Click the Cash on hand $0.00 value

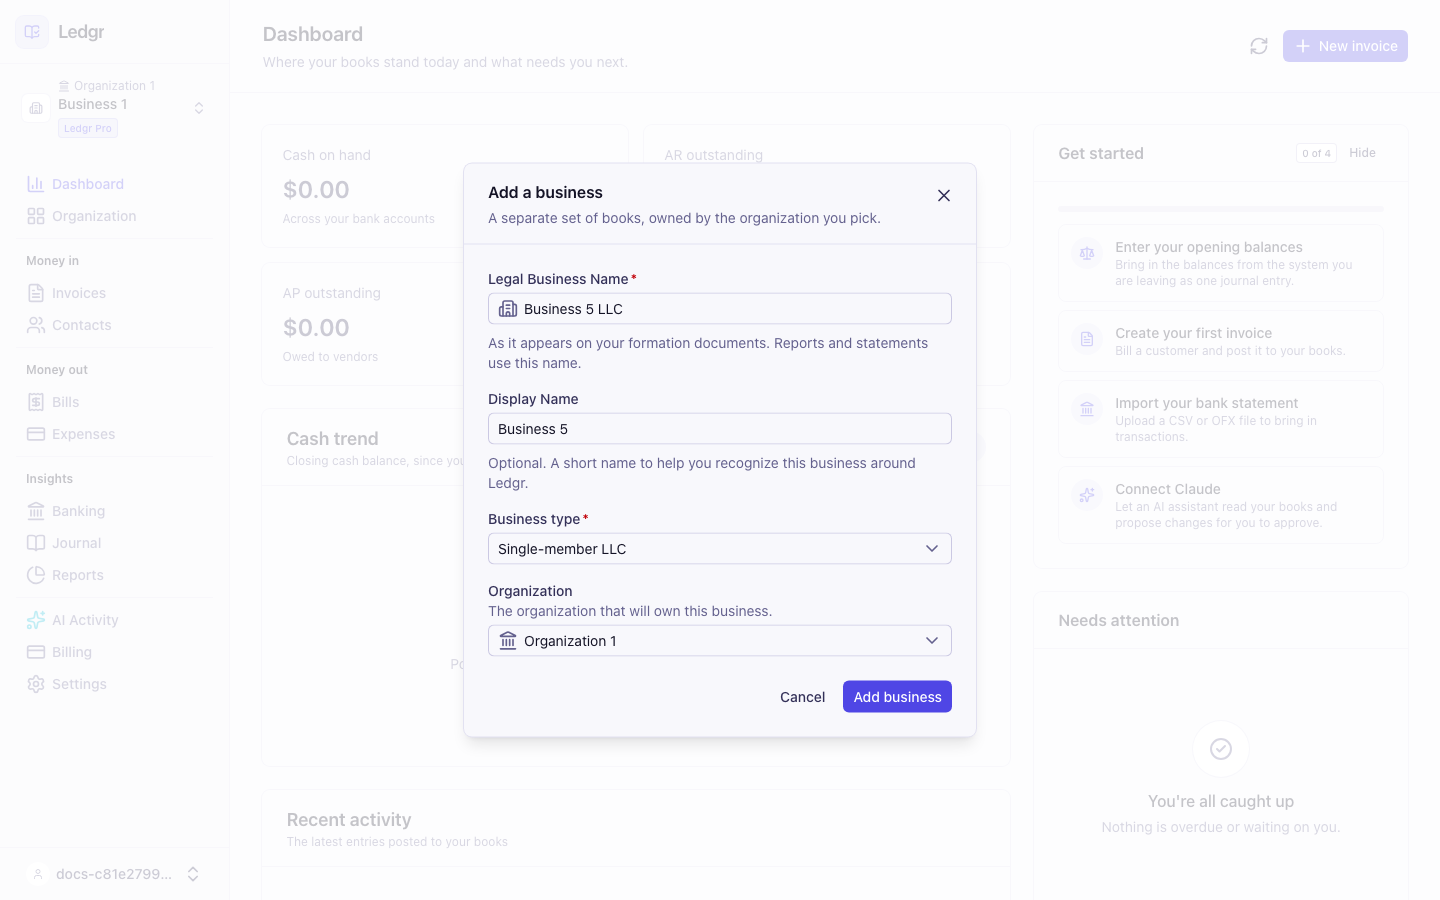point(316,190)
